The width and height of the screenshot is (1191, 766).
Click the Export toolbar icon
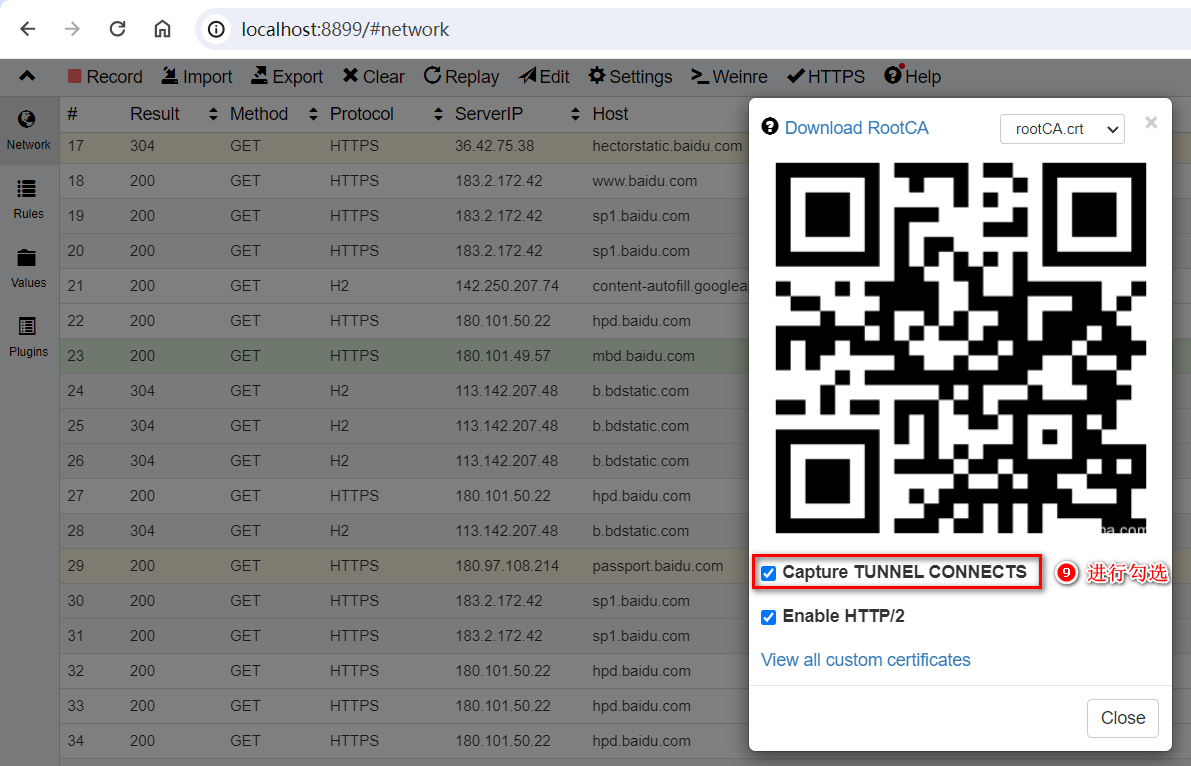point(259,77)
